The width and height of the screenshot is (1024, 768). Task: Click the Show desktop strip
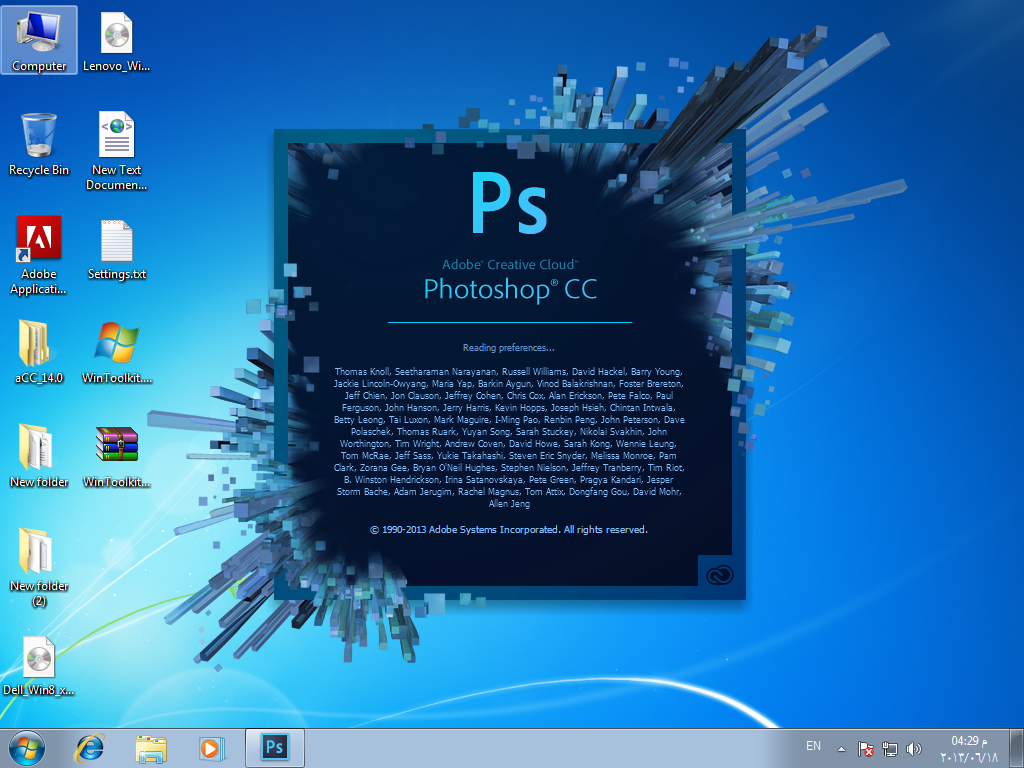(1017, 748)
